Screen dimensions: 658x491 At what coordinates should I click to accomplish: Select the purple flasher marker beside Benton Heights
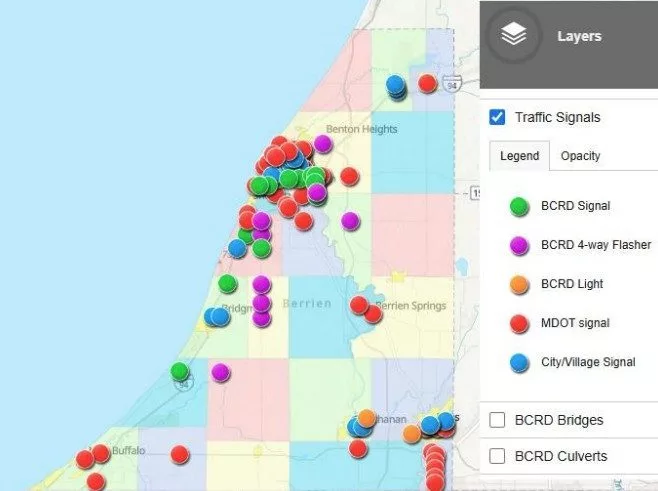322,143
